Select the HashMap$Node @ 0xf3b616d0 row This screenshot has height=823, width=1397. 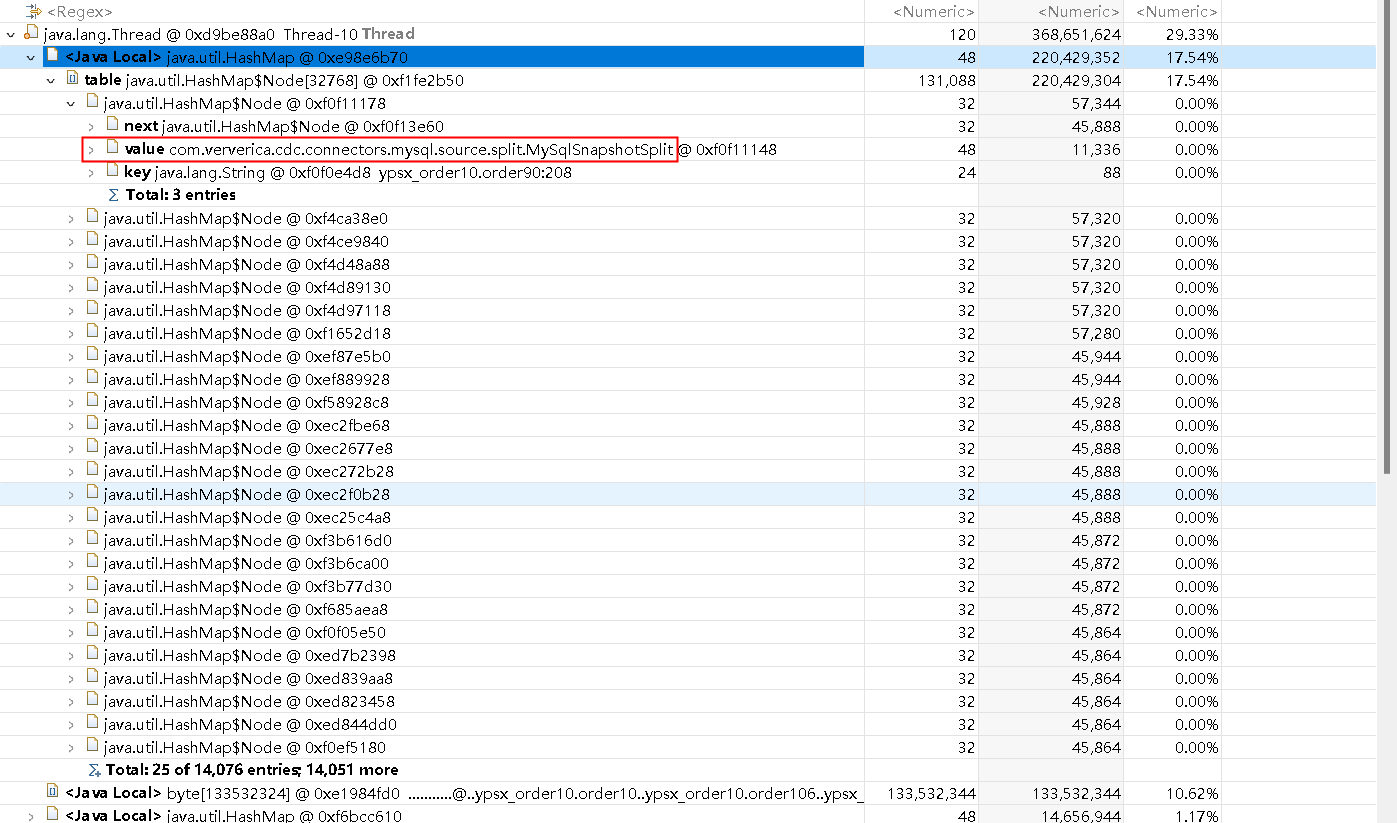tap(689, 540)
